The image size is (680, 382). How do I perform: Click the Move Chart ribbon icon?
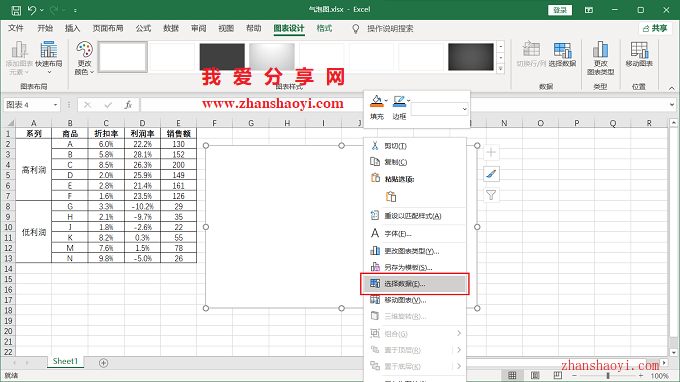[639, 55]
